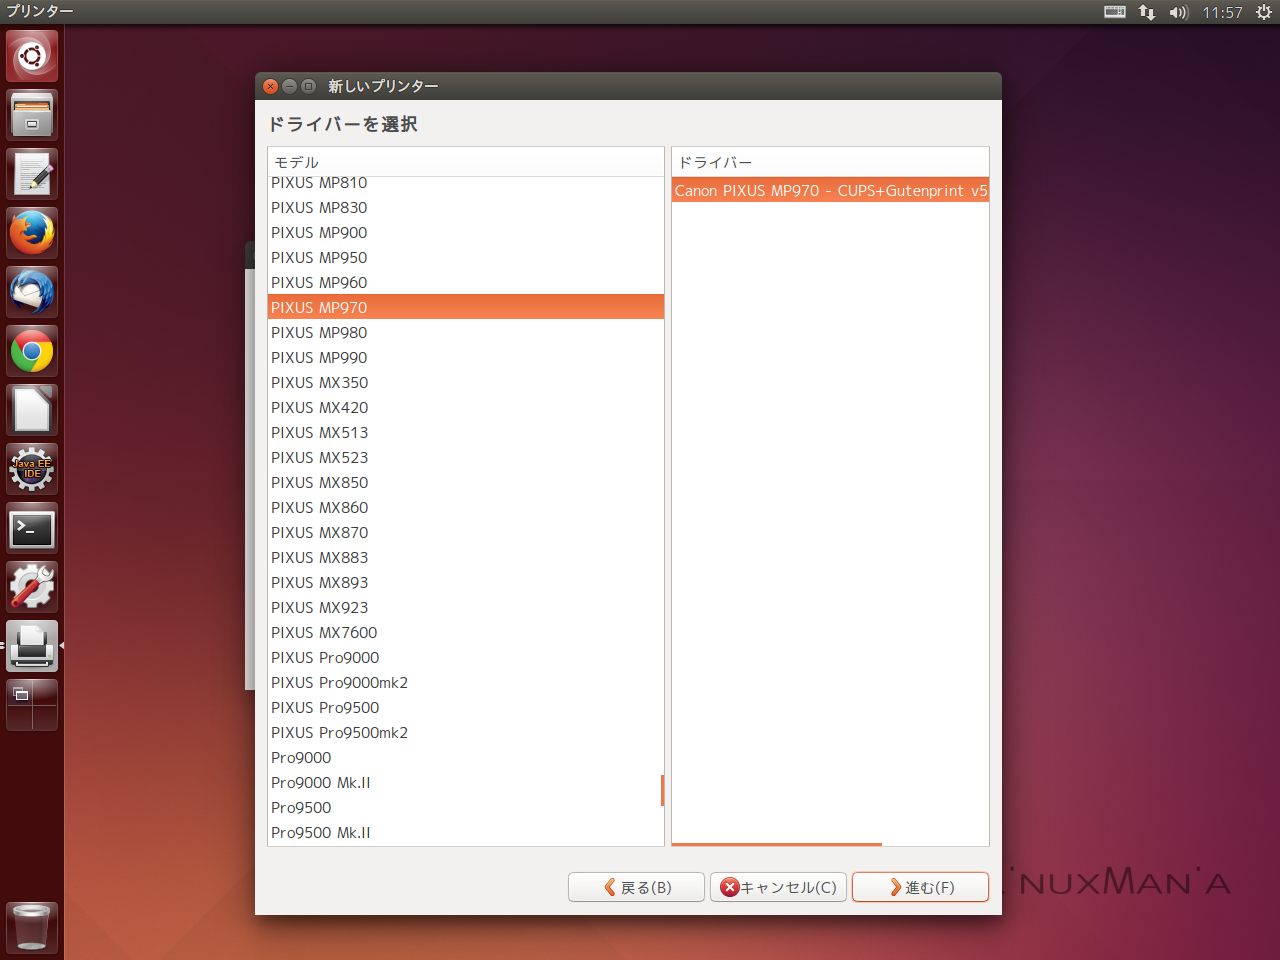
Task: Open System Settings from the launcher
Action: [32, 587]
